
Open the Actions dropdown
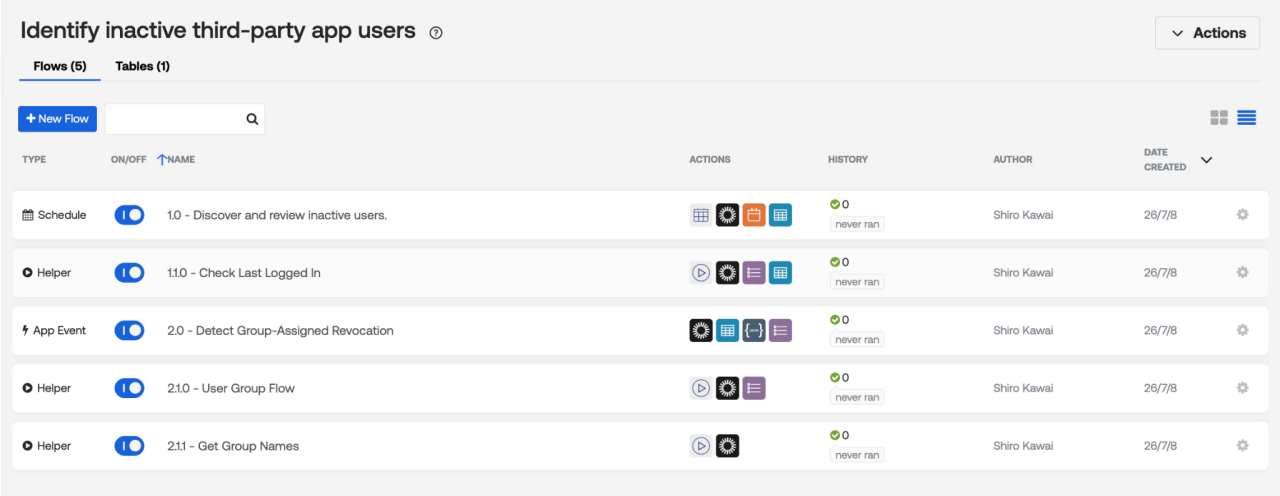pyautogui.click(x=1208, y=33)
